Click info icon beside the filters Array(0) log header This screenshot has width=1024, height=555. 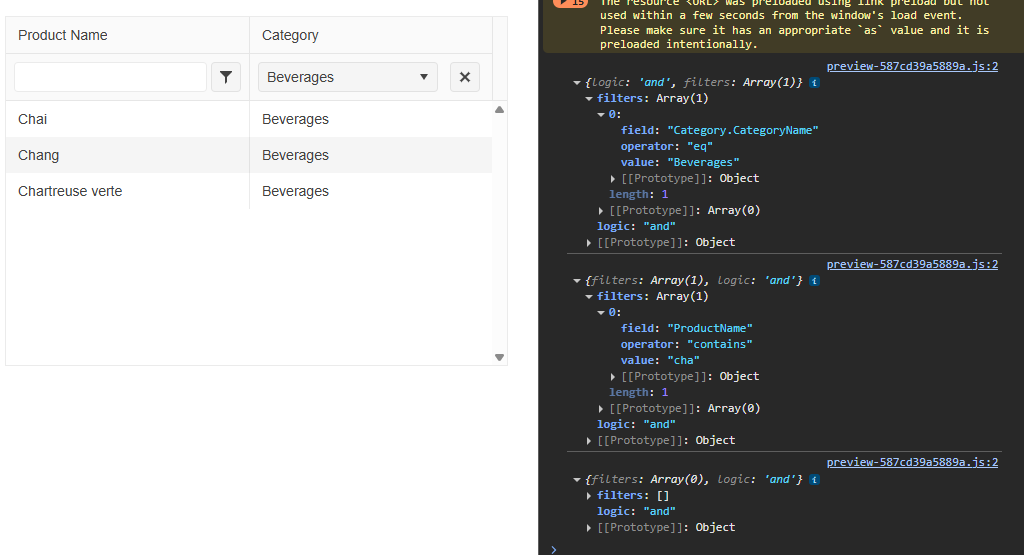click(x=814, y=479)
